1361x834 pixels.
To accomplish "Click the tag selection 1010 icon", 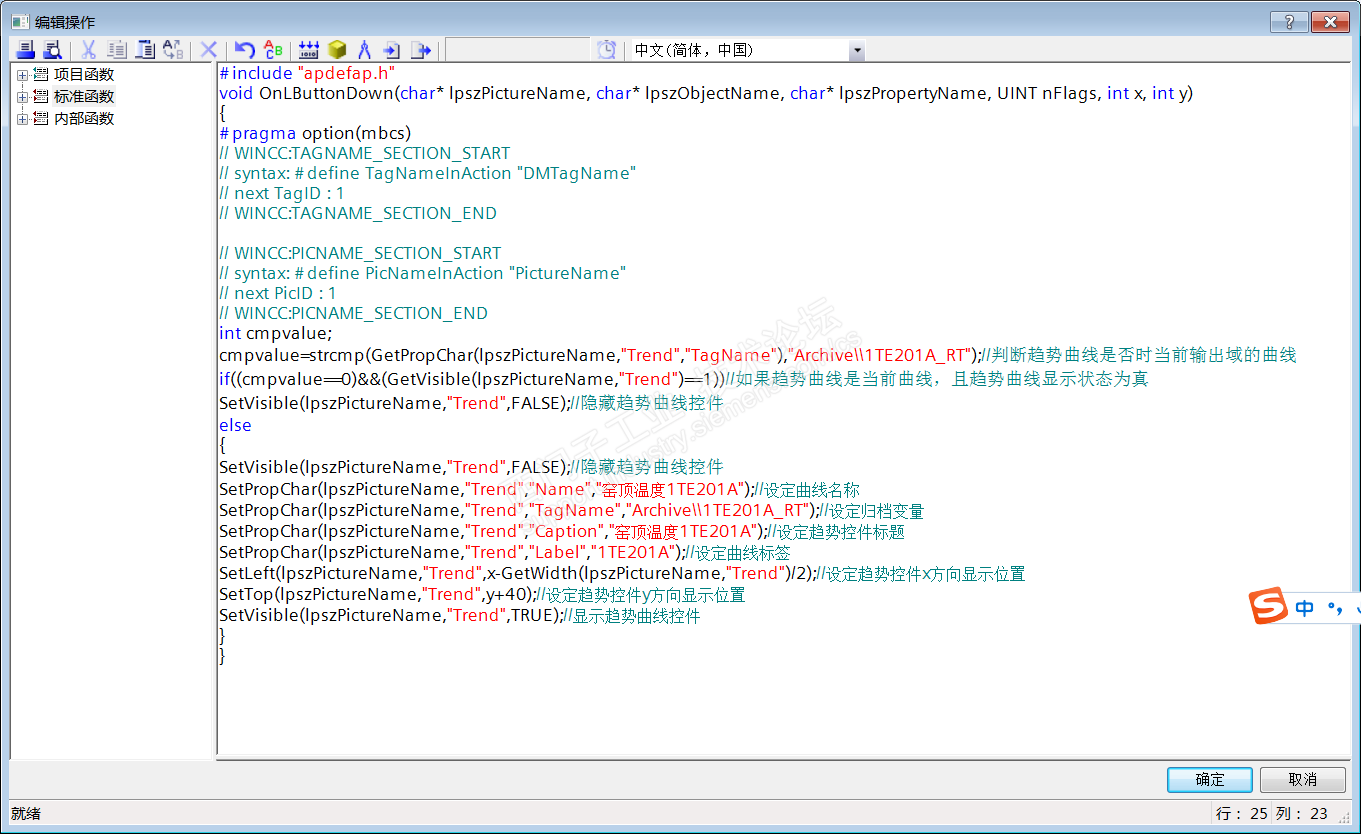I will (x=308, y=50).
